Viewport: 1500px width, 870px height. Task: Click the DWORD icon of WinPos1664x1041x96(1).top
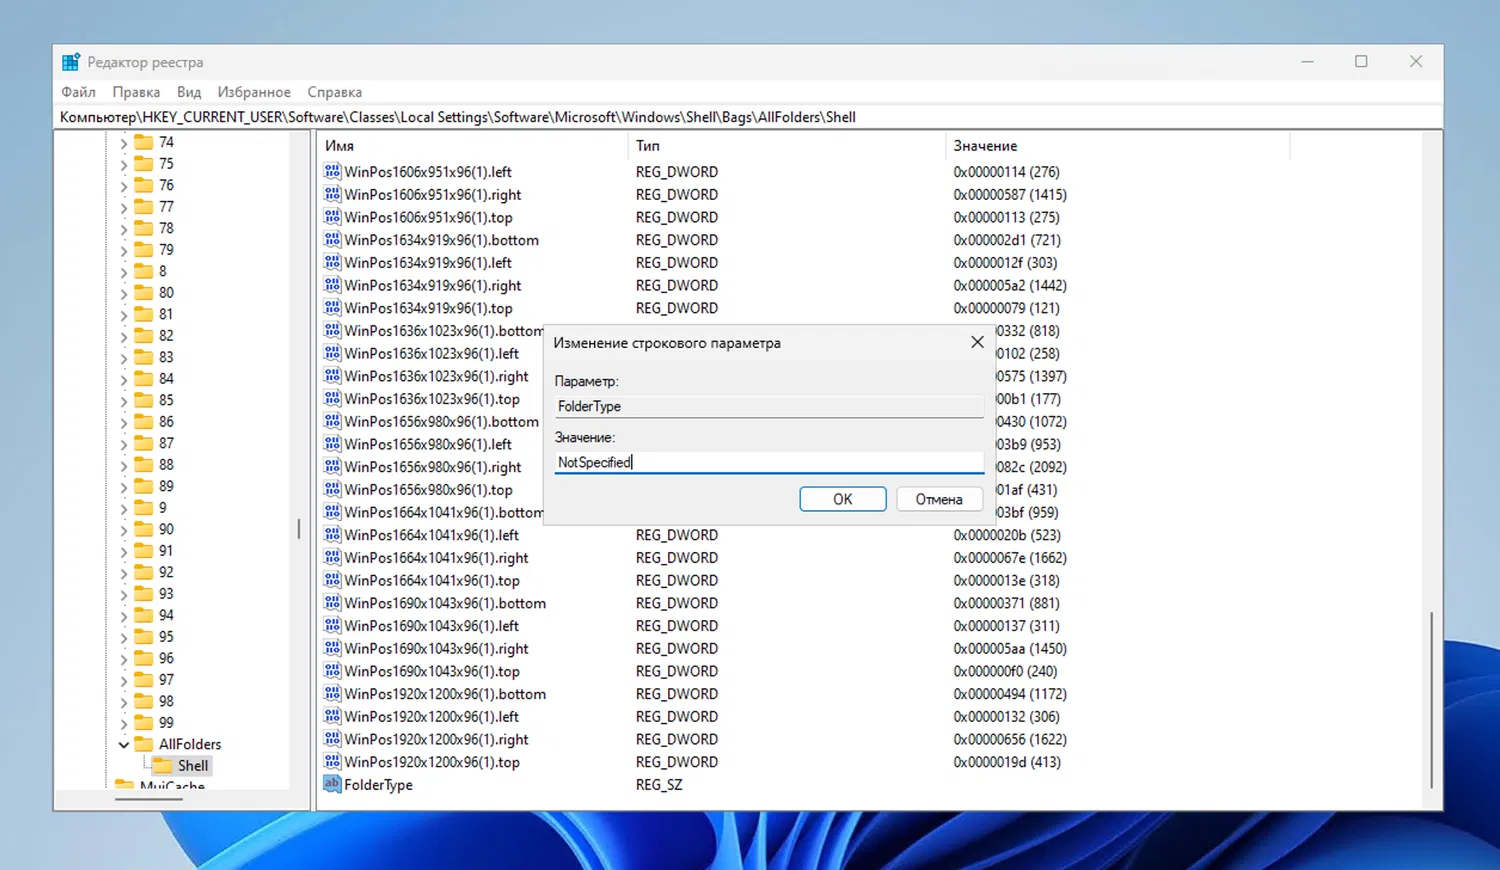pyautogui.click(x=332, y=580)
